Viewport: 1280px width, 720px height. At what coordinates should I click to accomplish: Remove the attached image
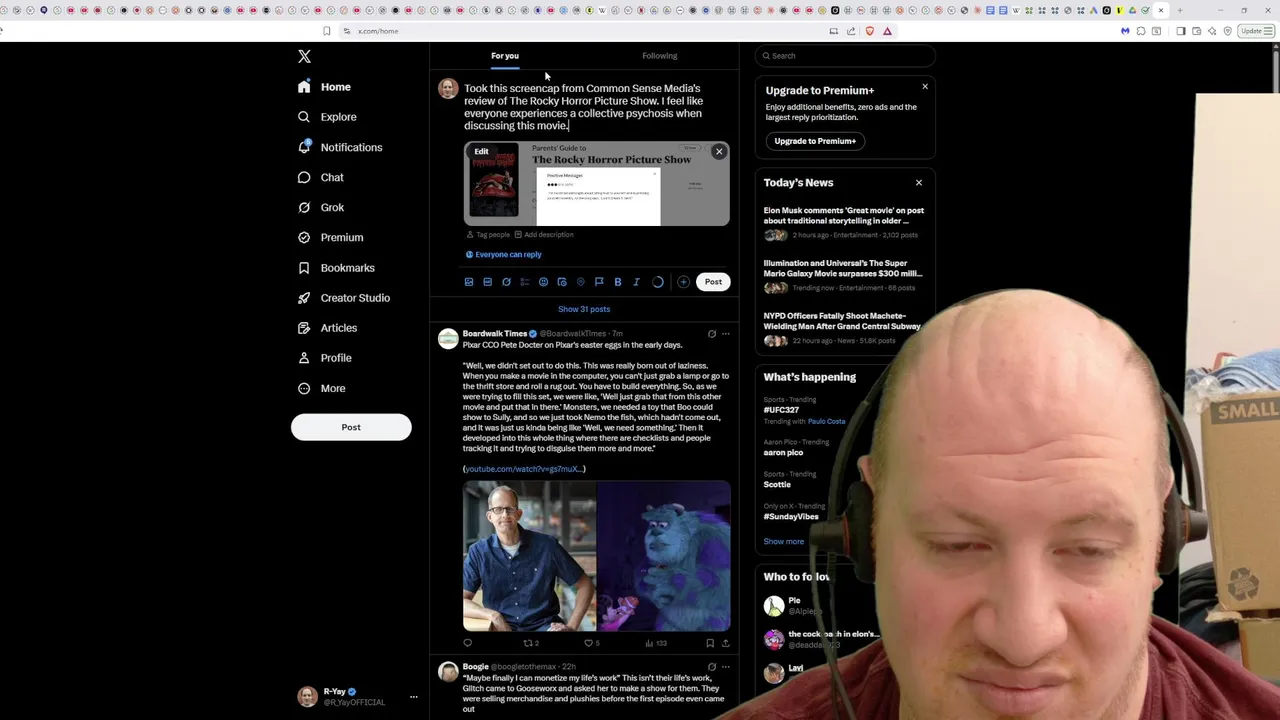[719, 152]
